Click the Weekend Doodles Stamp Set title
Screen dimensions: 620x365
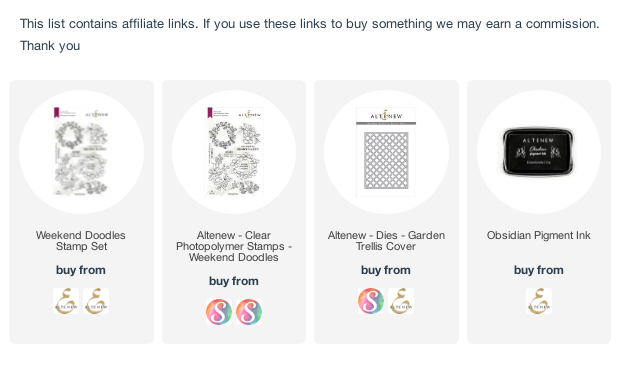click(81, 241)
